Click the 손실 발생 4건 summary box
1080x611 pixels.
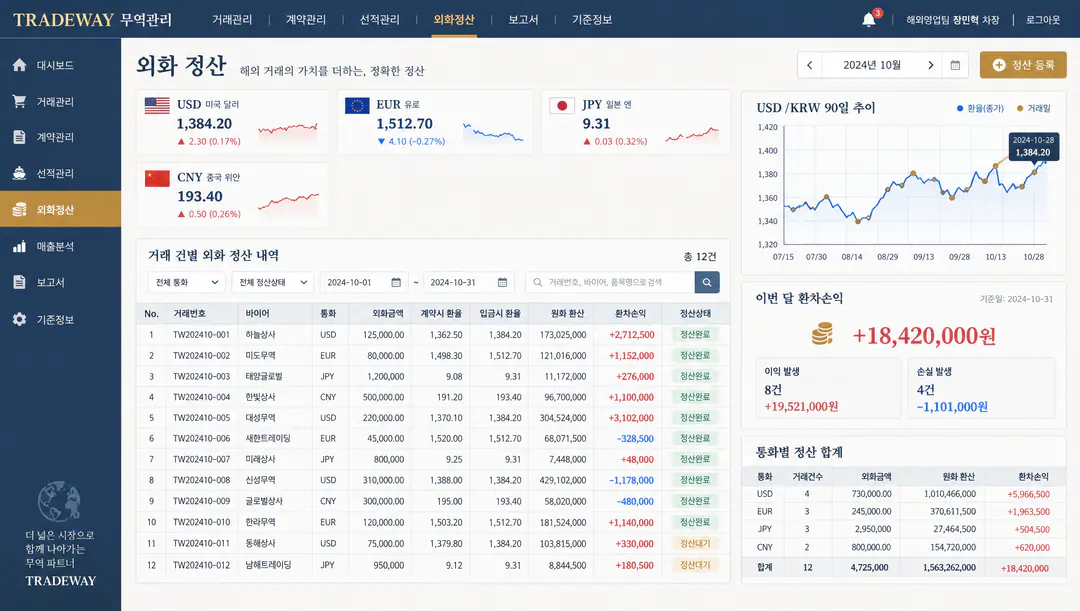coord(982,388)
